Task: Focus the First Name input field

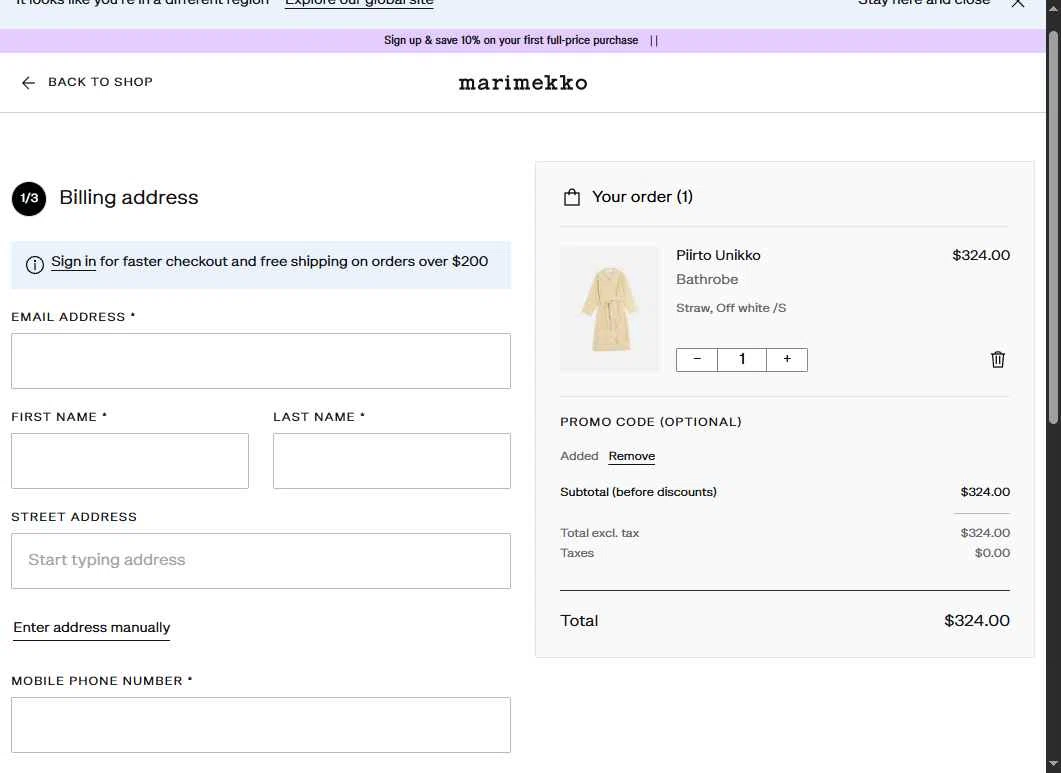Action: pyautogui.click(x=130, y=461)
